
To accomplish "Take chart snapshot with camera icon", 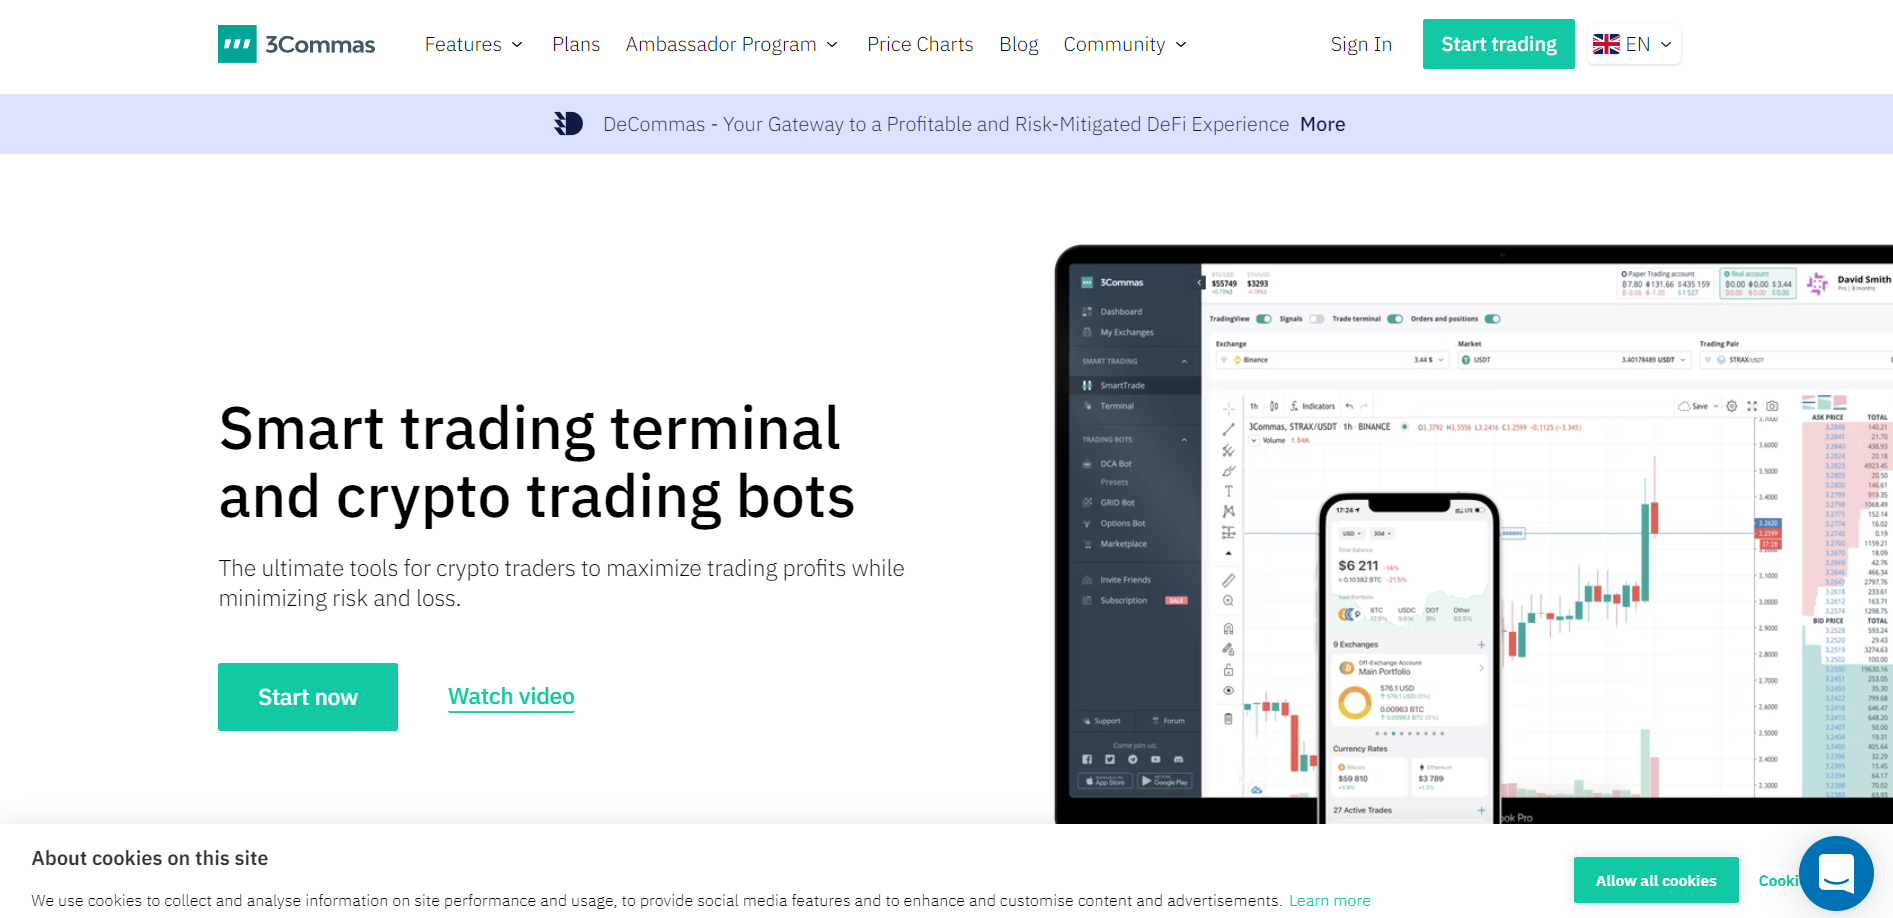I will click(x=1772, y=406).
